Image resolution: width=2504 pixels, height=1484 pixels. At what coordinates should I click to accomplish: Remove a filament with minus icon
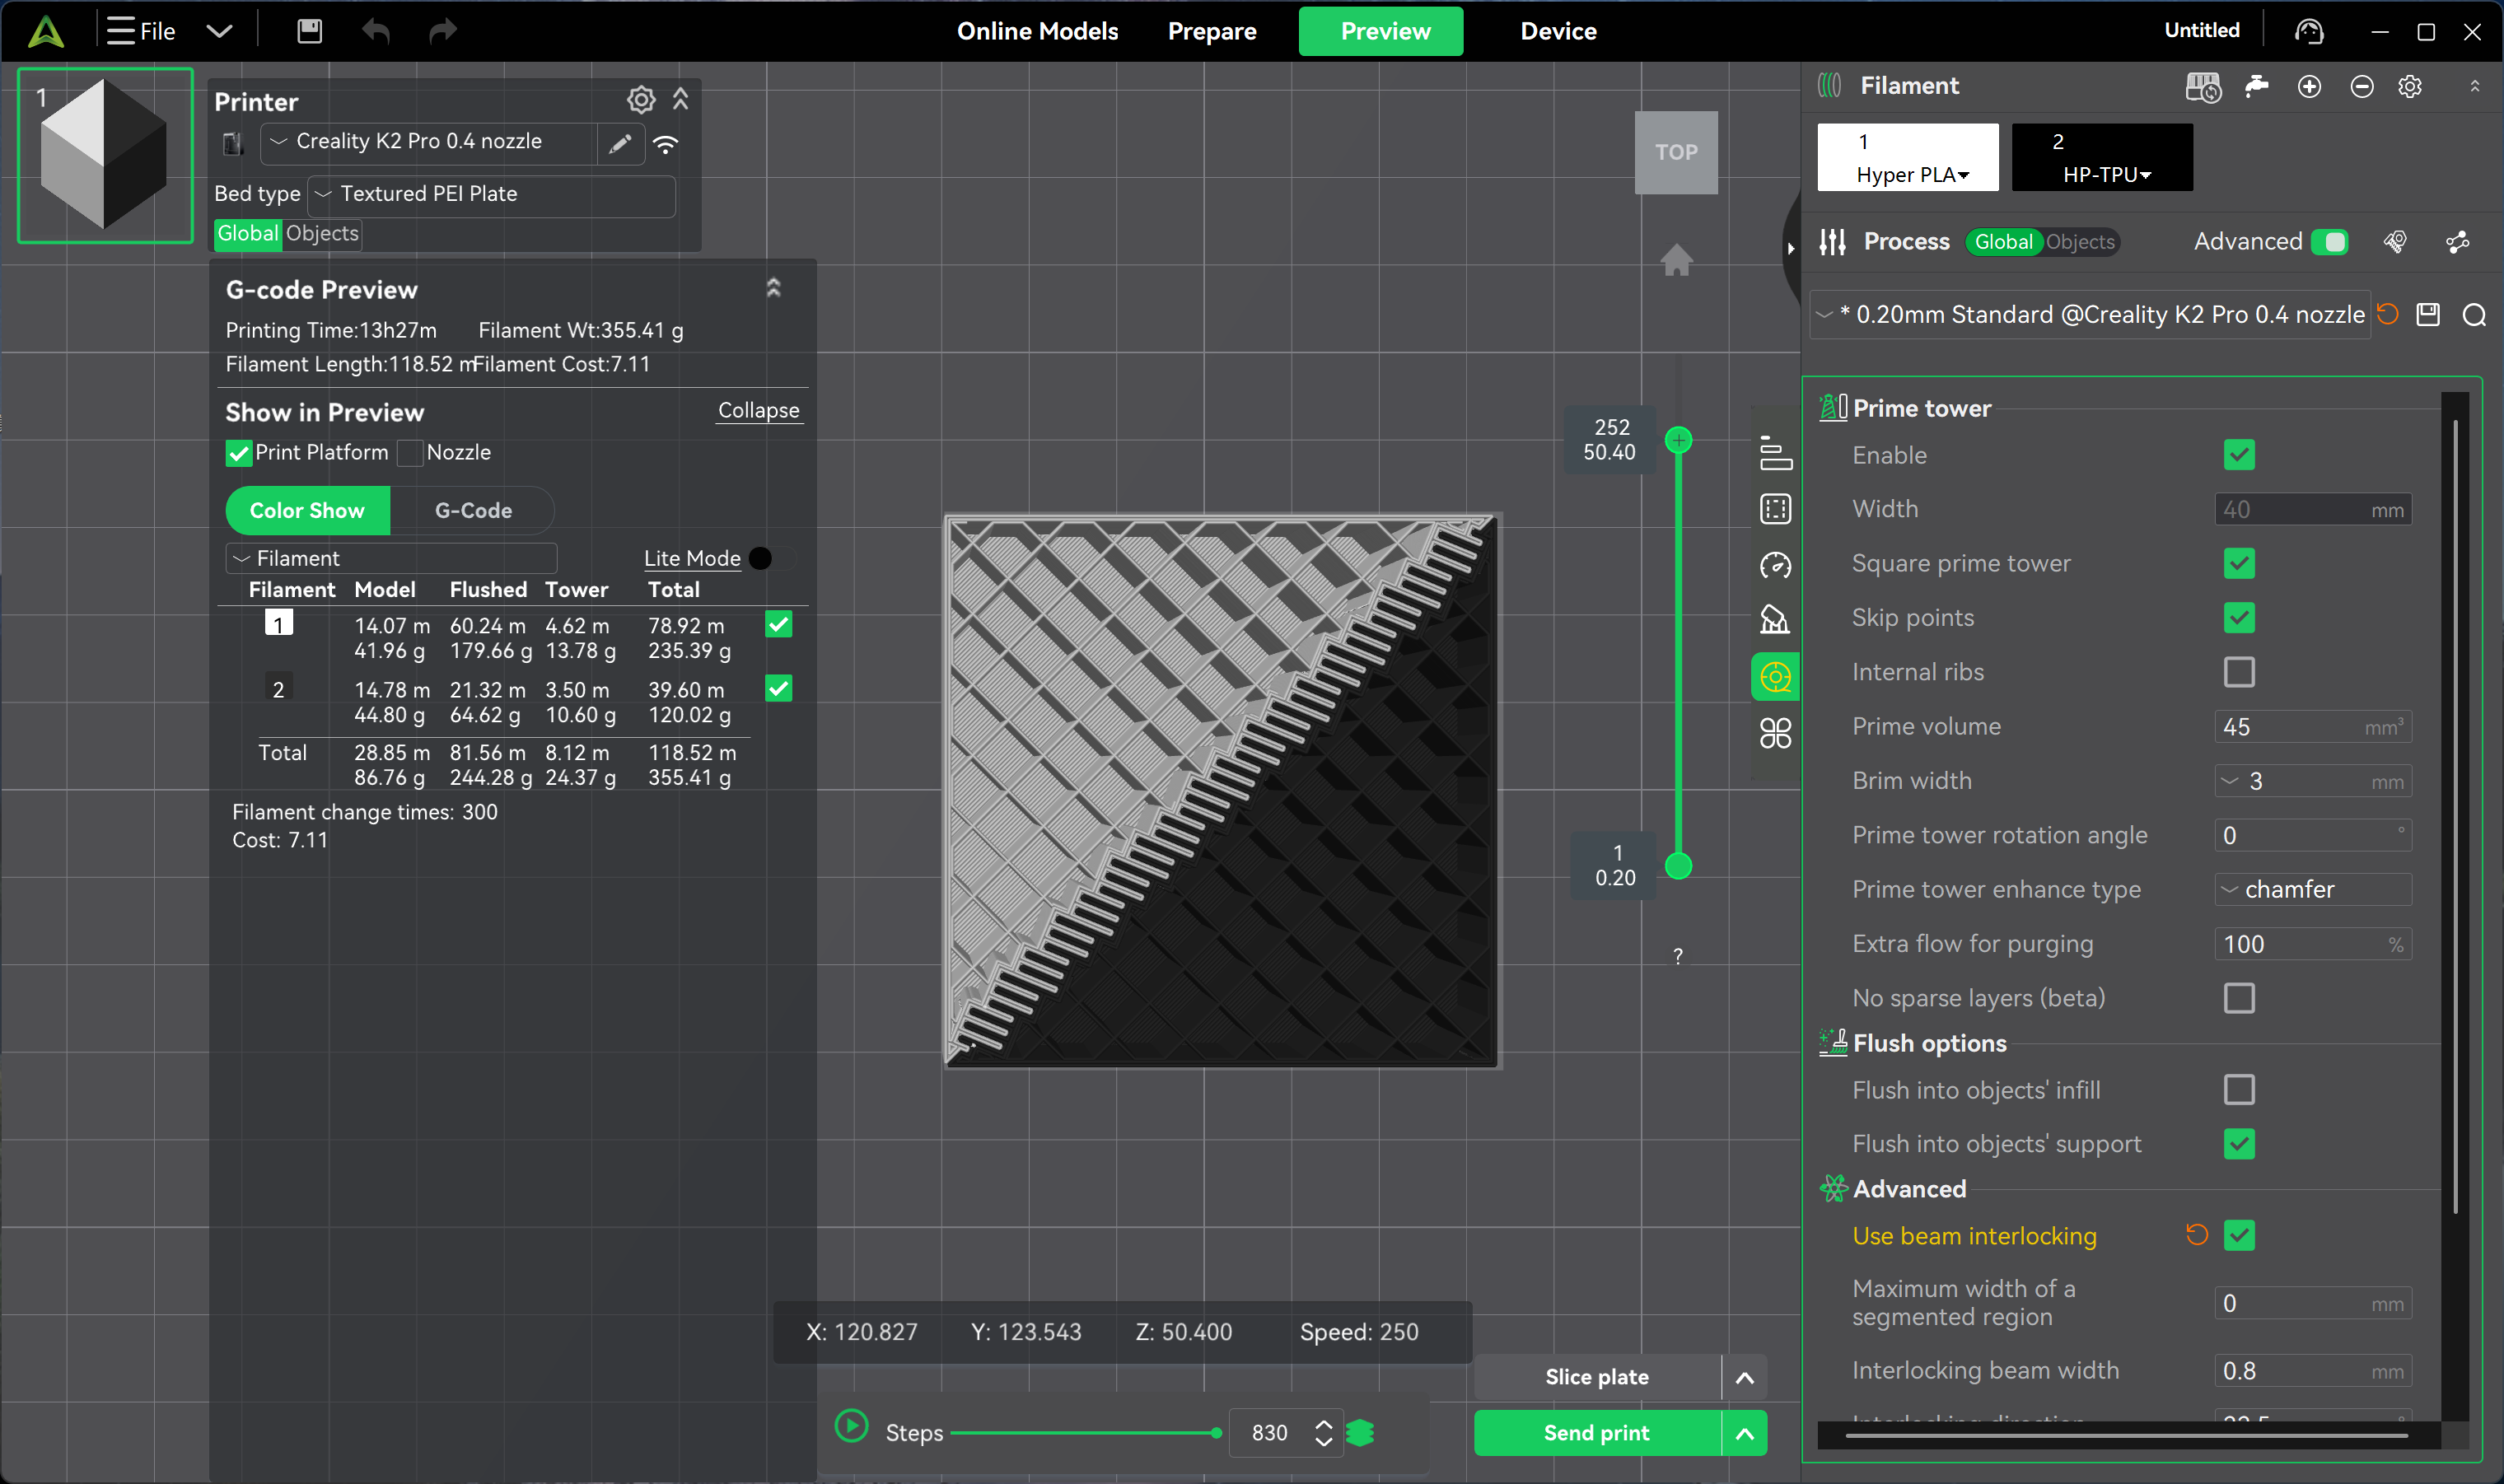click(2362, 87)
